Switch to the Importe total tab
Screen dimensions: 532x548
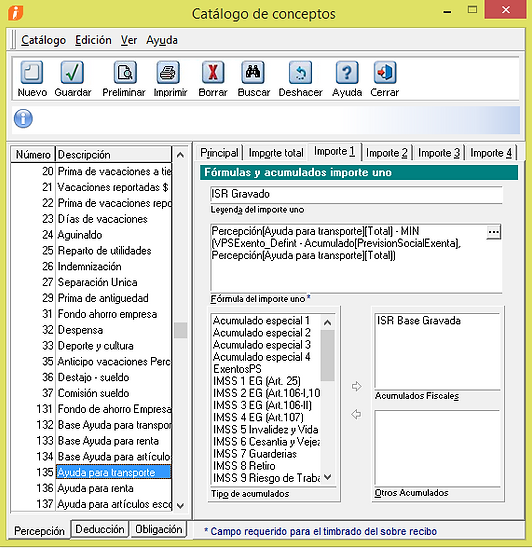[276, 153]
